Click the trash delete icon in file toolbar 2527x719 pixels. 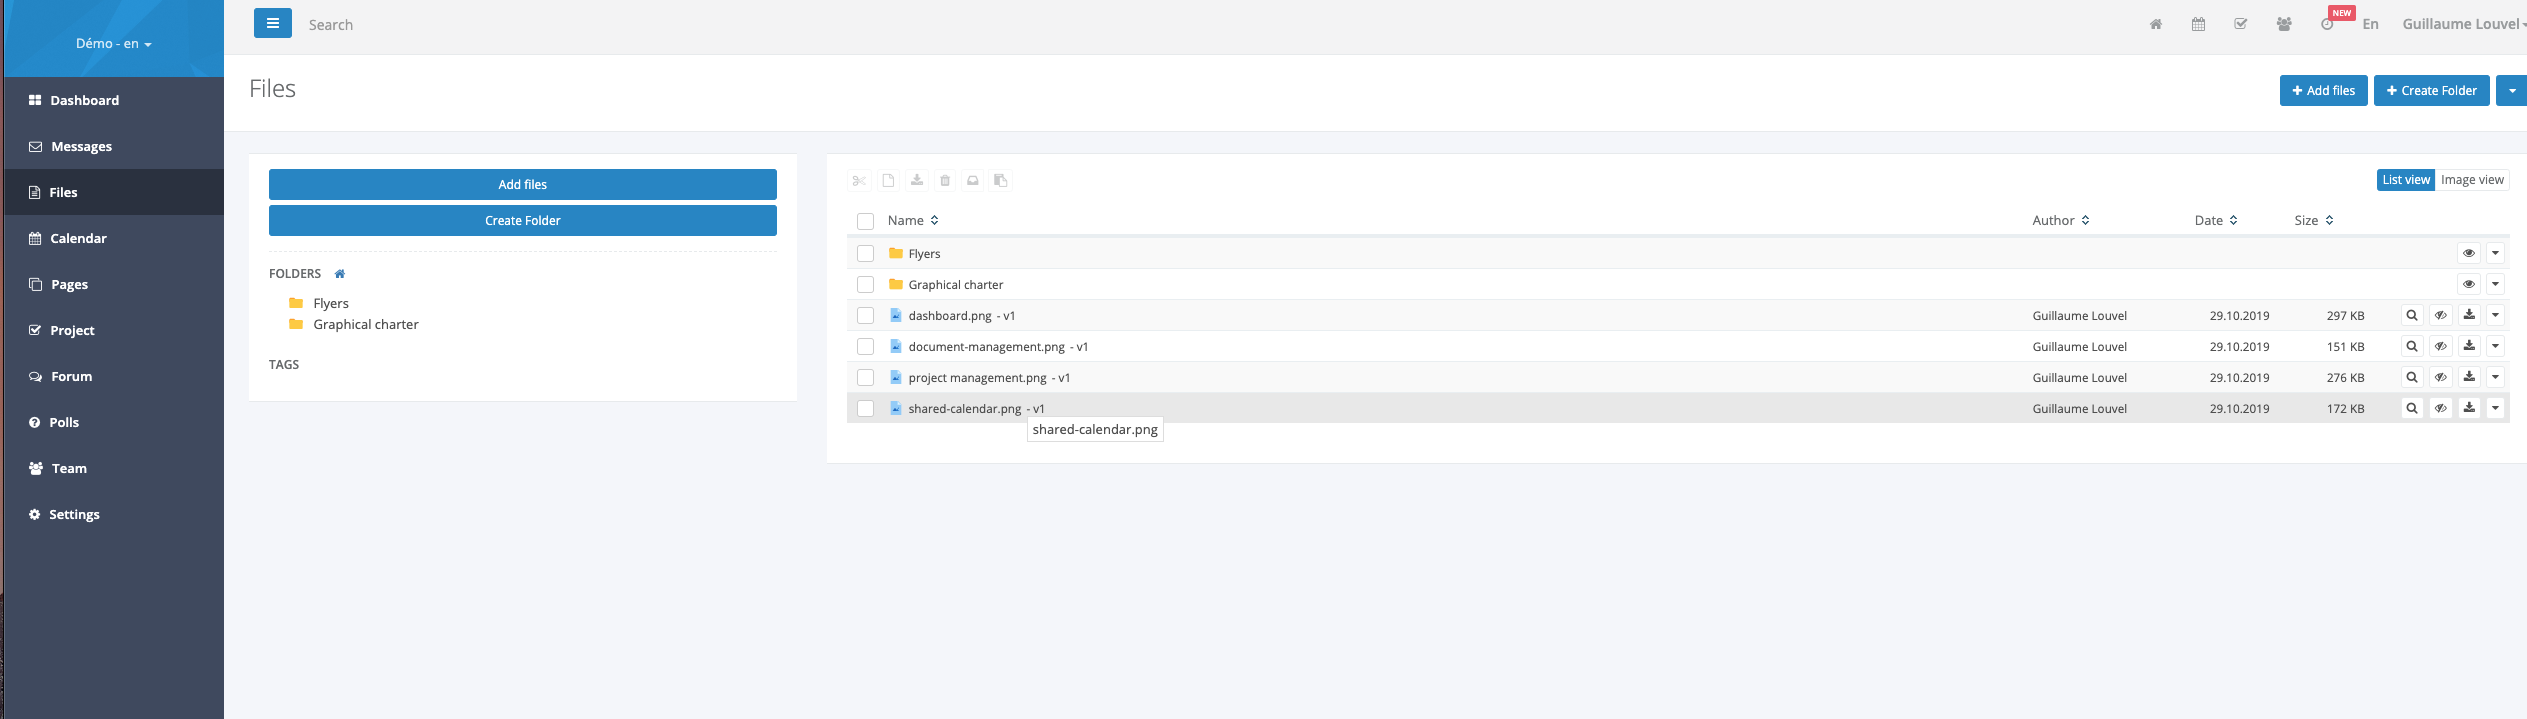[x=945, y=181]
